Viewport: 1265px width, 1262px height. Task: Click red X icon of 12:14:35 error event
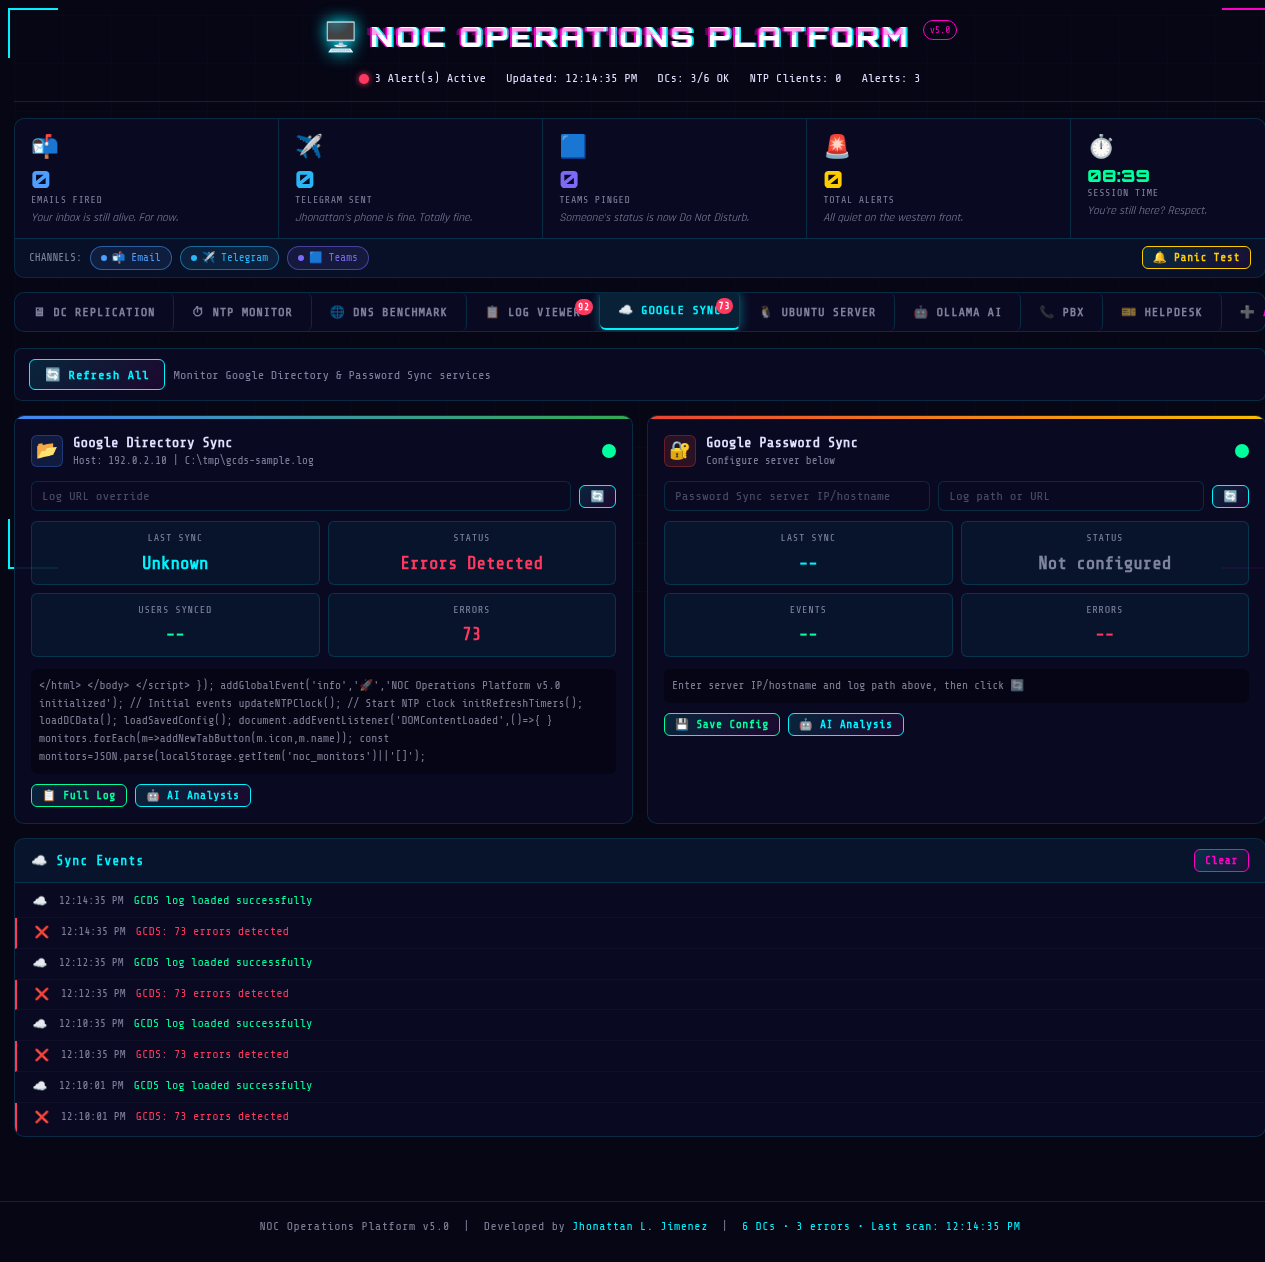tap(42, 932)
